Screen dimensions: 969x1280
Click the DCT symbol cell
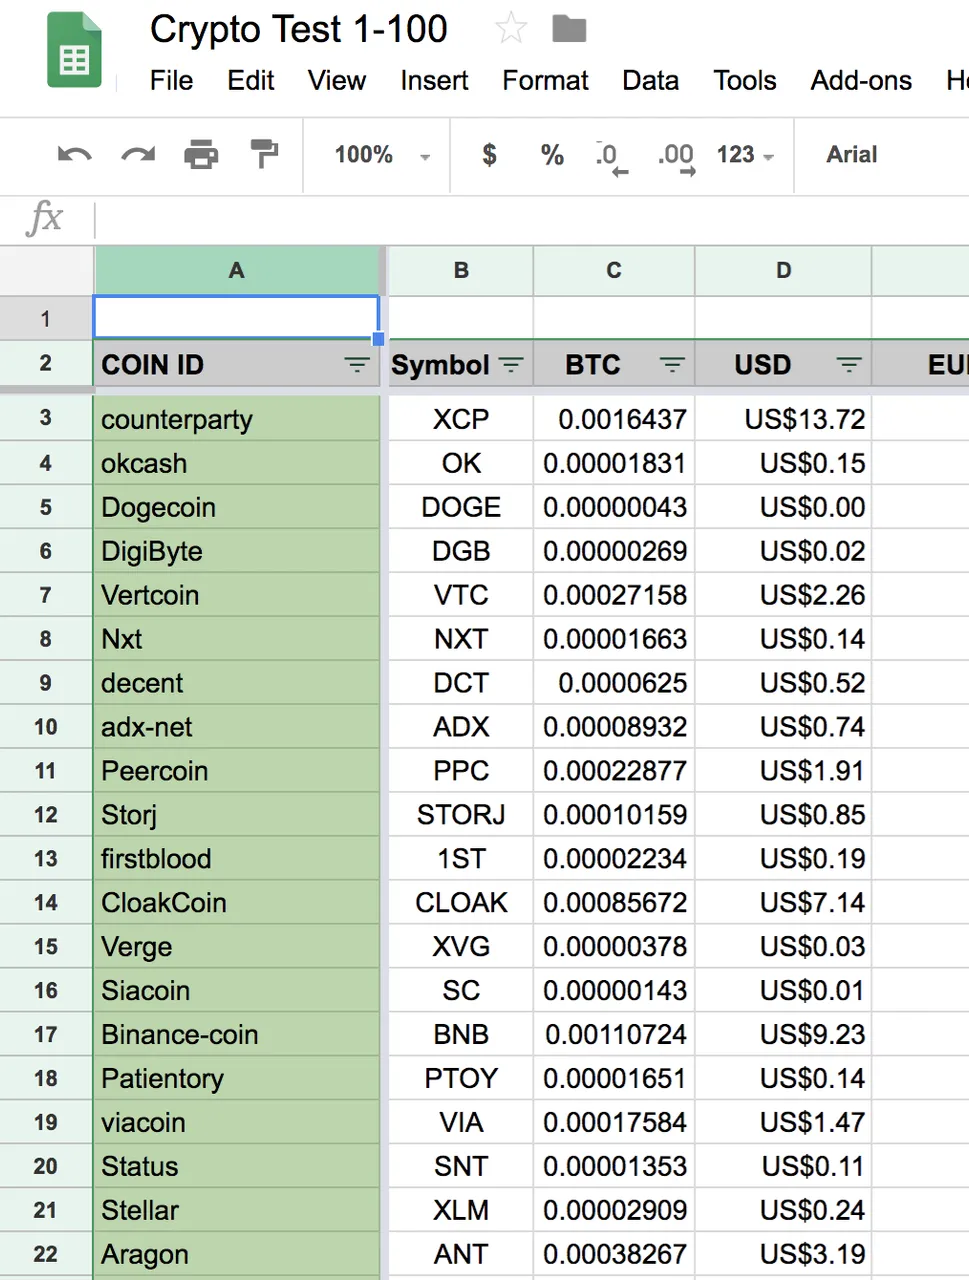pos(461,683)
